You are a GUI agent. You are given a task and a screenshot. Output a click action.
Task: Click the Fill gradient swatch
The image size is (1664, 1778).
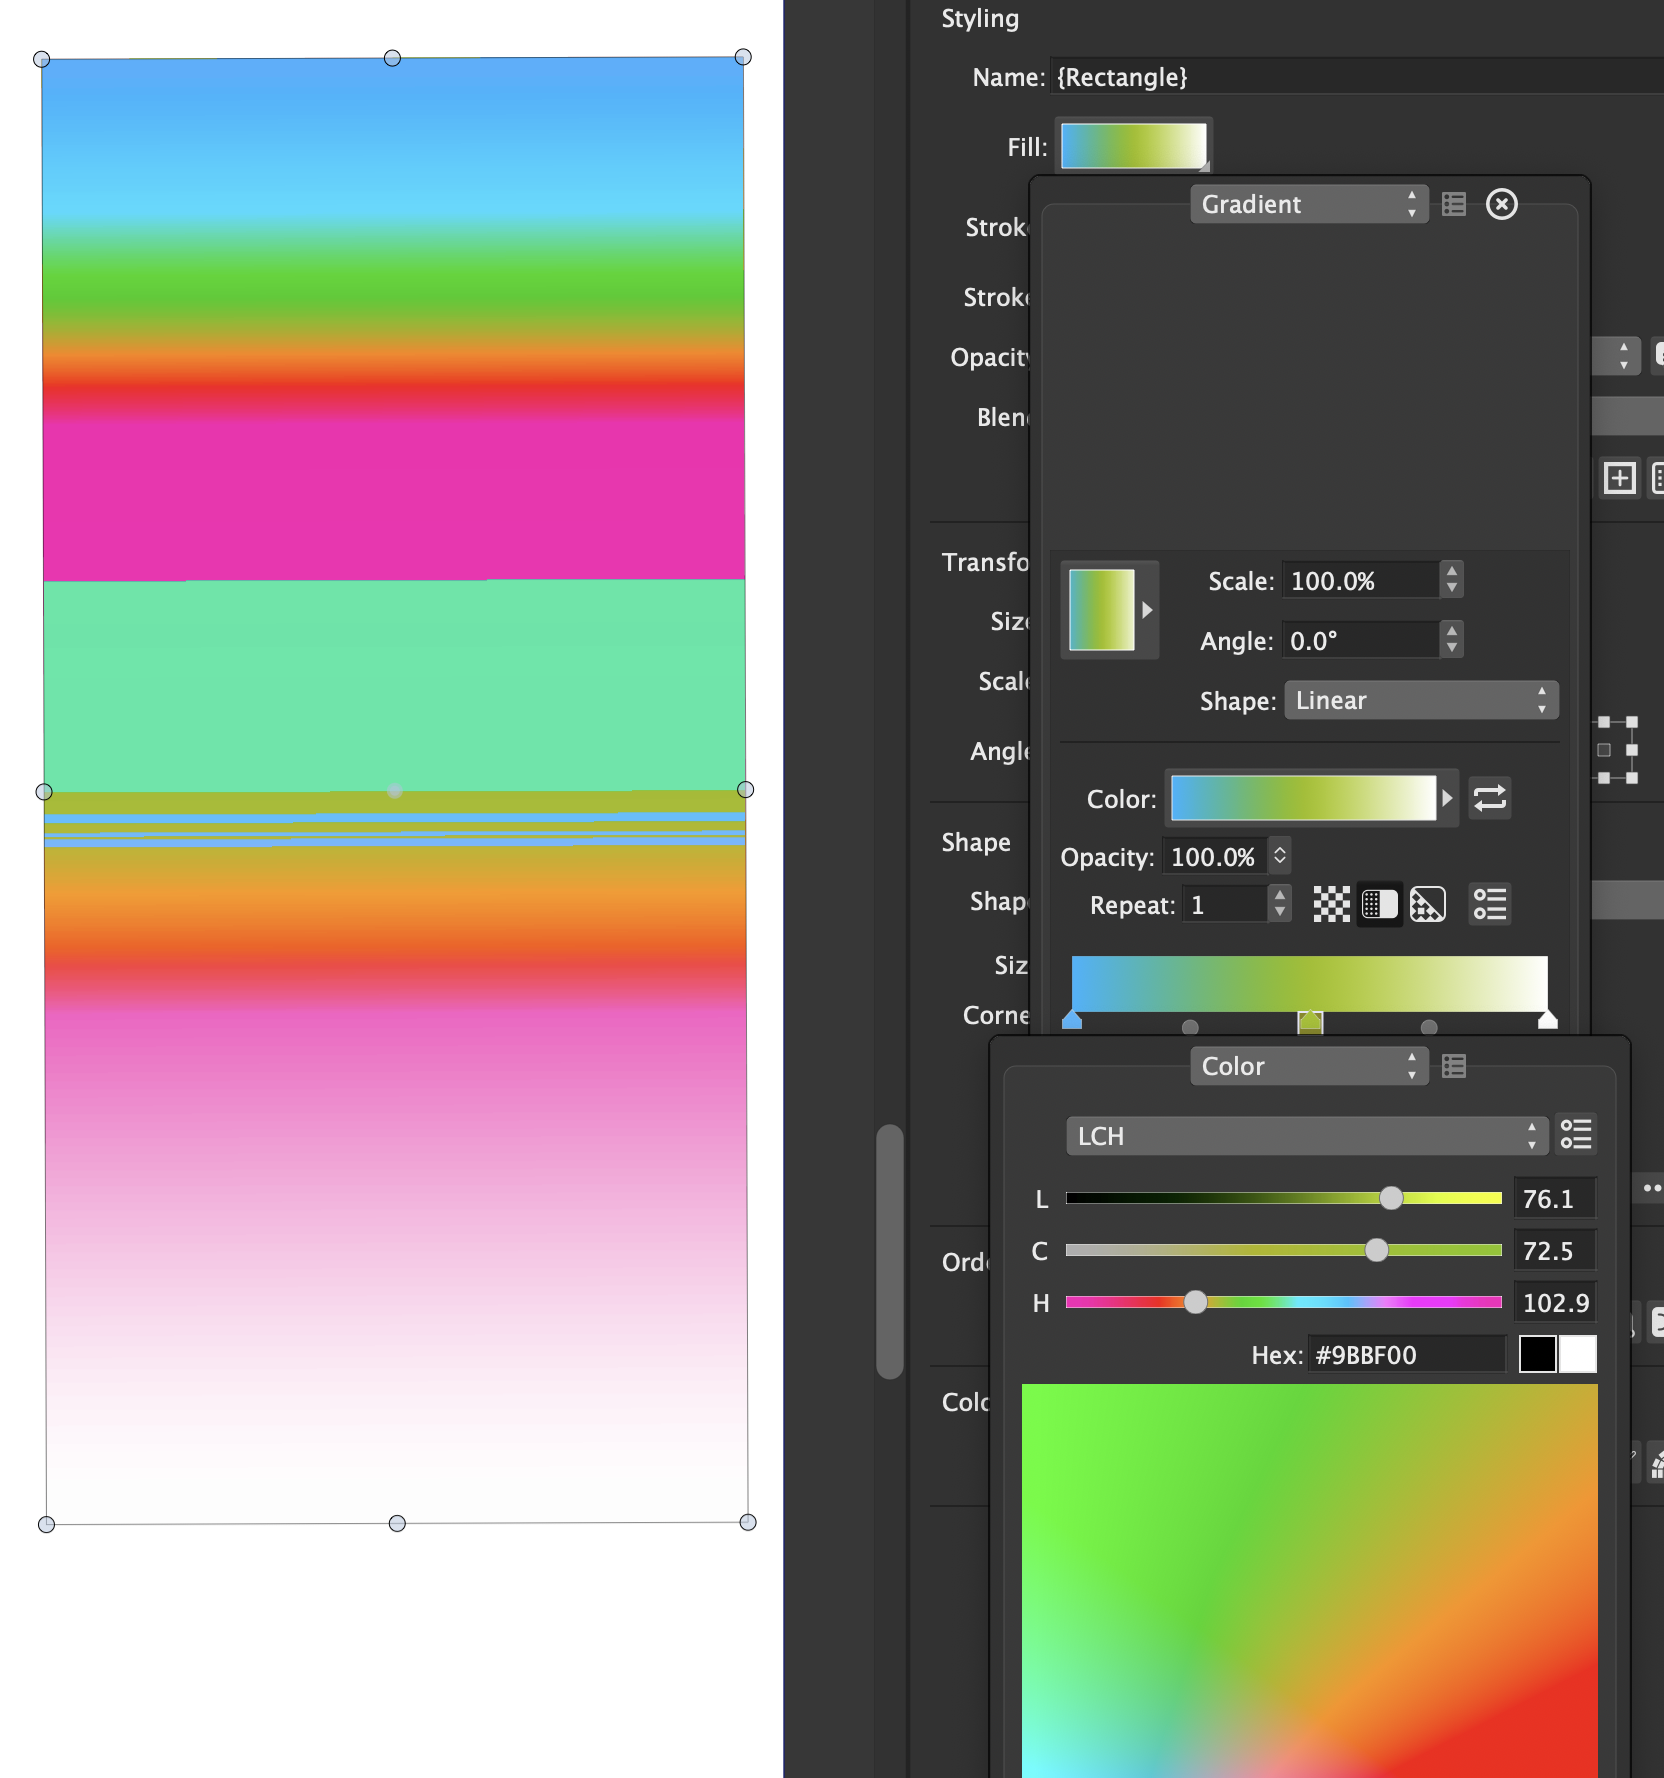(x=1133, y=147)
